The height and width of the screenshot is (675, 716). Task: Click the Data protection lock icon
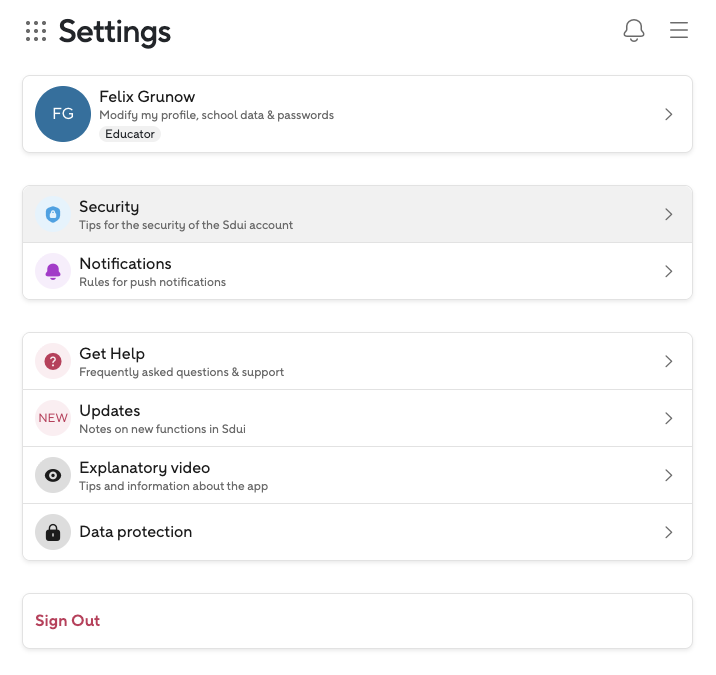(x=53, y=532)
